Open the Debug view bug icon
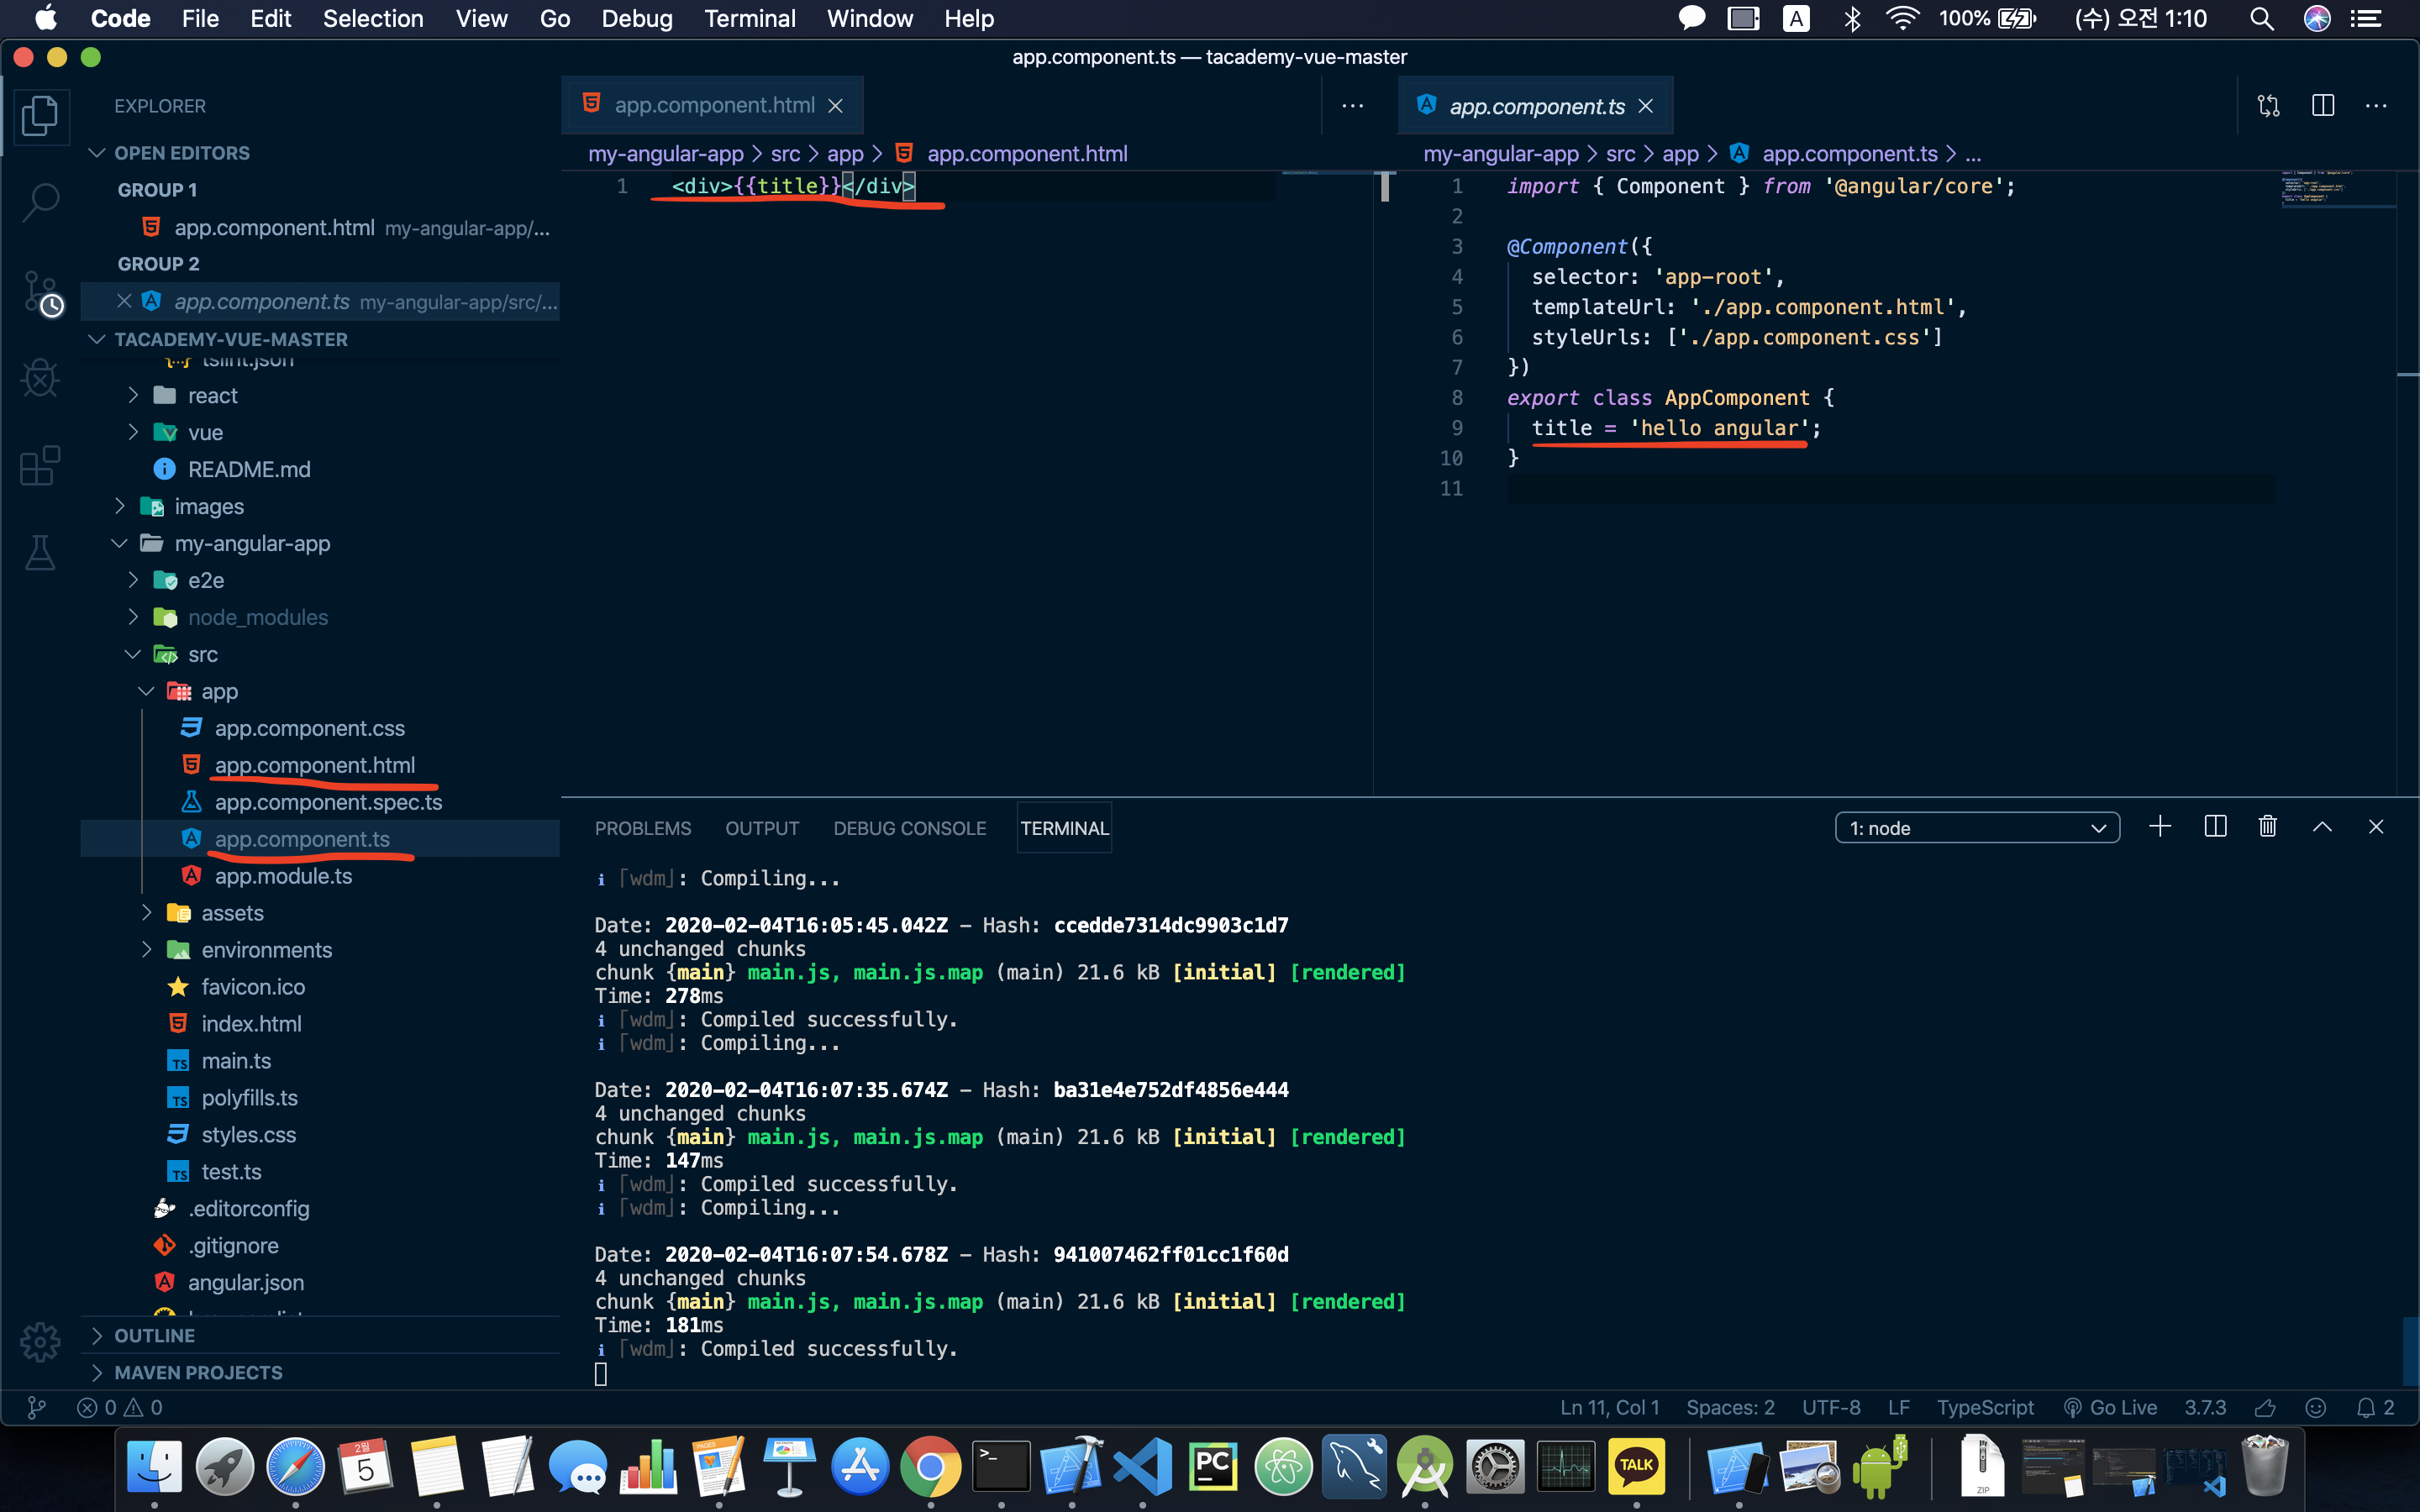Screen dimensions: 2420x1512 [40, 378]
